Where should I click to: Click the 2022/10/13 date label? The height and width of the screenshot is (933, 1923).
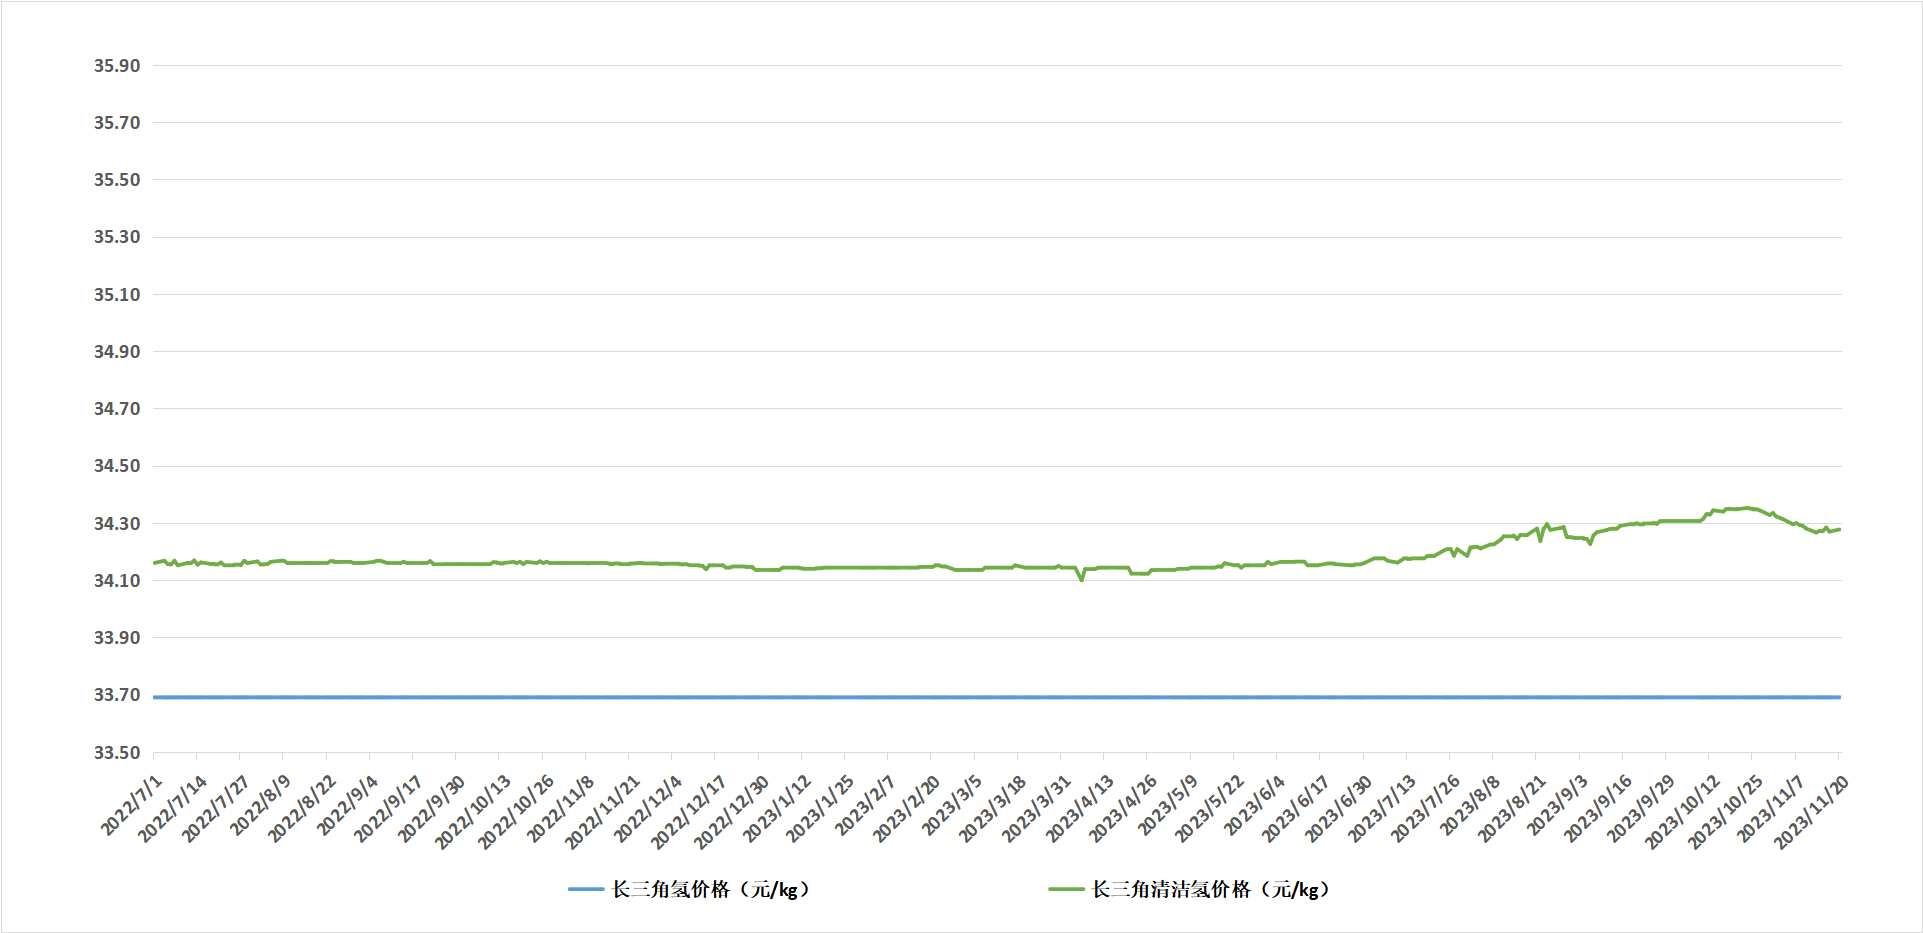click(471, 812)
